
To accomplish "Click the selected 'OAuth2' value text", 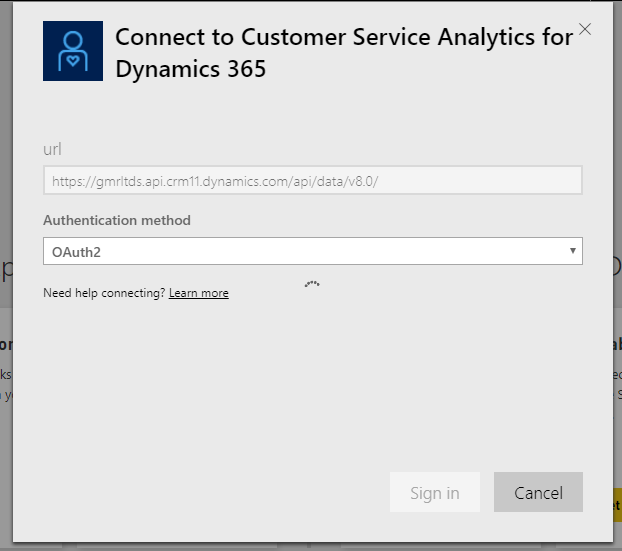I will tap(76, 252).
